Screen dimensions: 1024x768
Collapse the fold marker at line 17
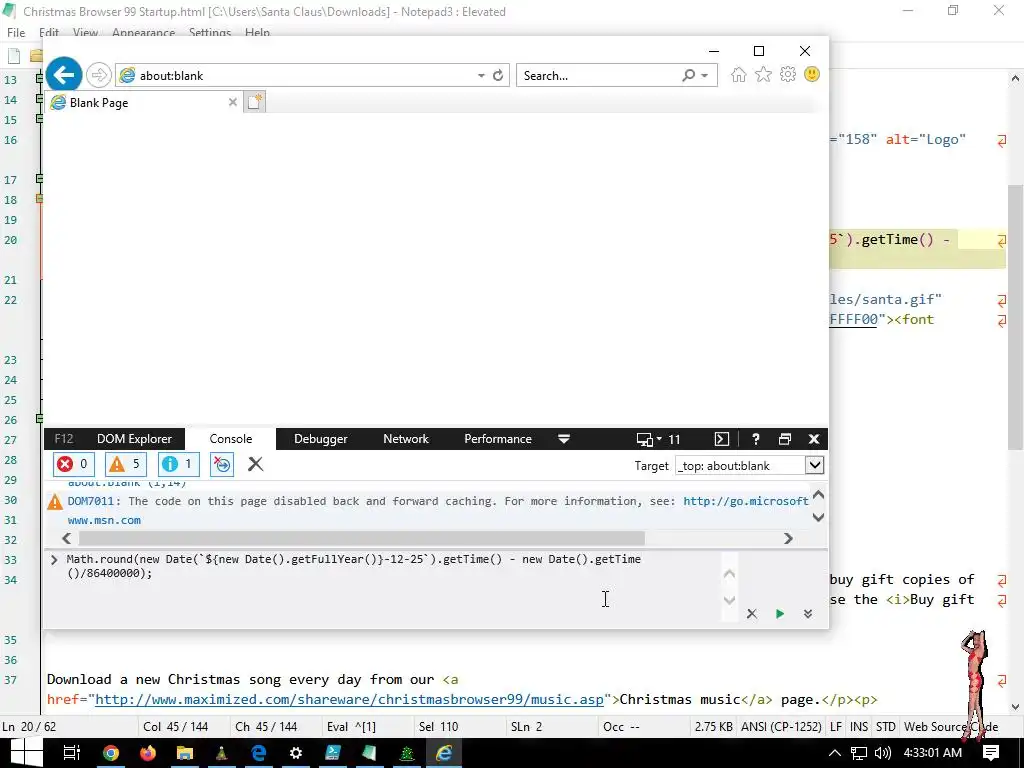pos(39,178)
